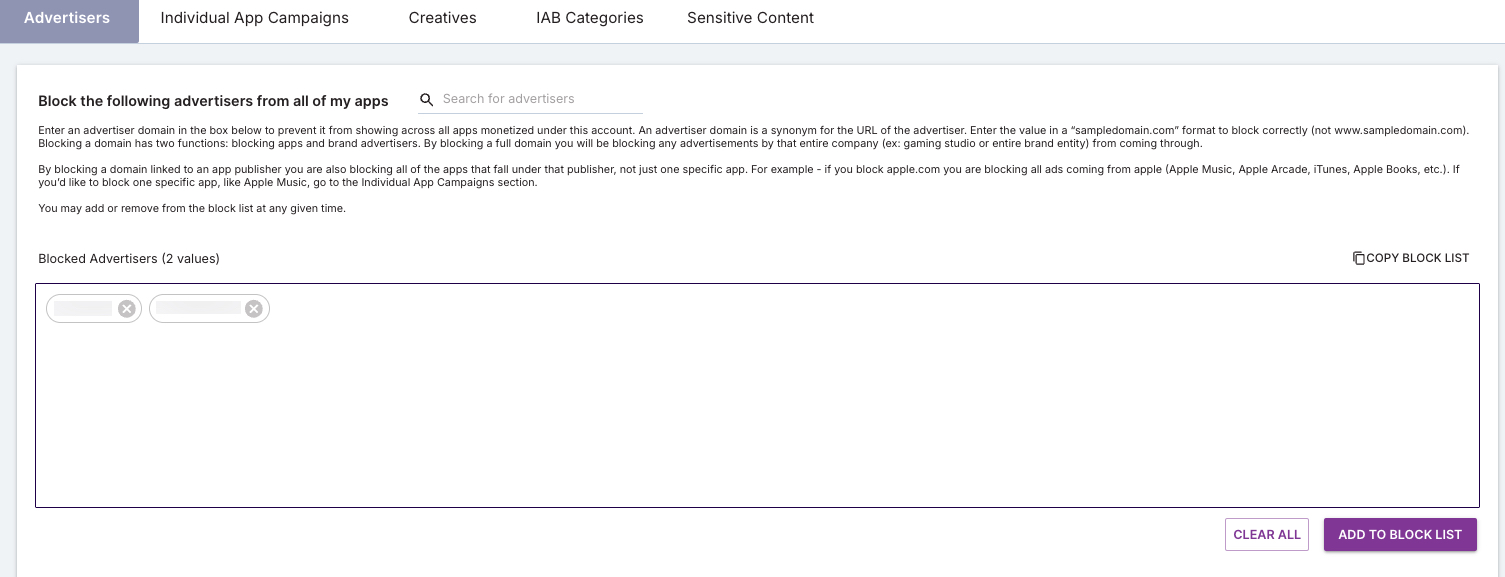Click the copy icon beside Copy Block List
The image size is (1505, 577).
click(x=1358, y=258)
